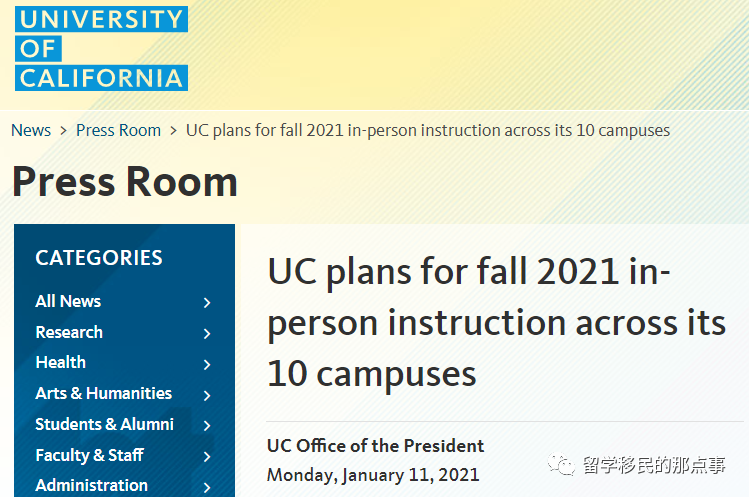The height and width of the screenshot is (497, 749).
Task: Click chevron next to Students & Alumni
Action: pos(207,425)
